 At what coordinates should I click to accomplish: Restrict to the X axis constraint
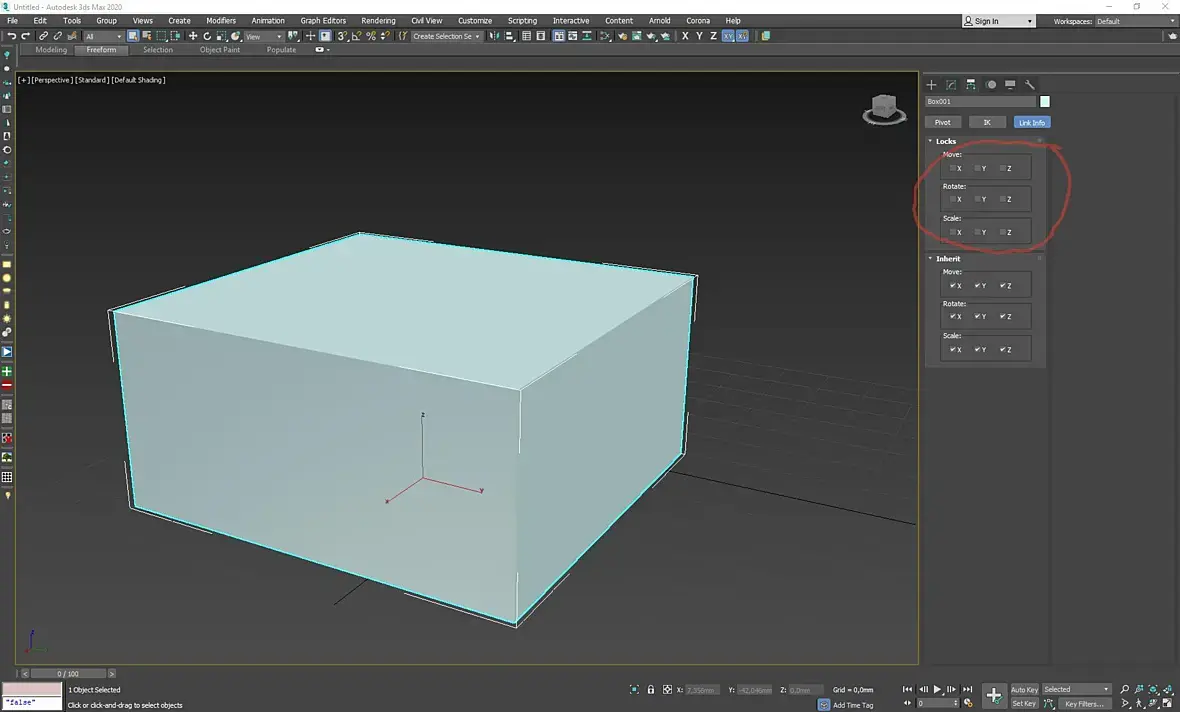(685, 36)
